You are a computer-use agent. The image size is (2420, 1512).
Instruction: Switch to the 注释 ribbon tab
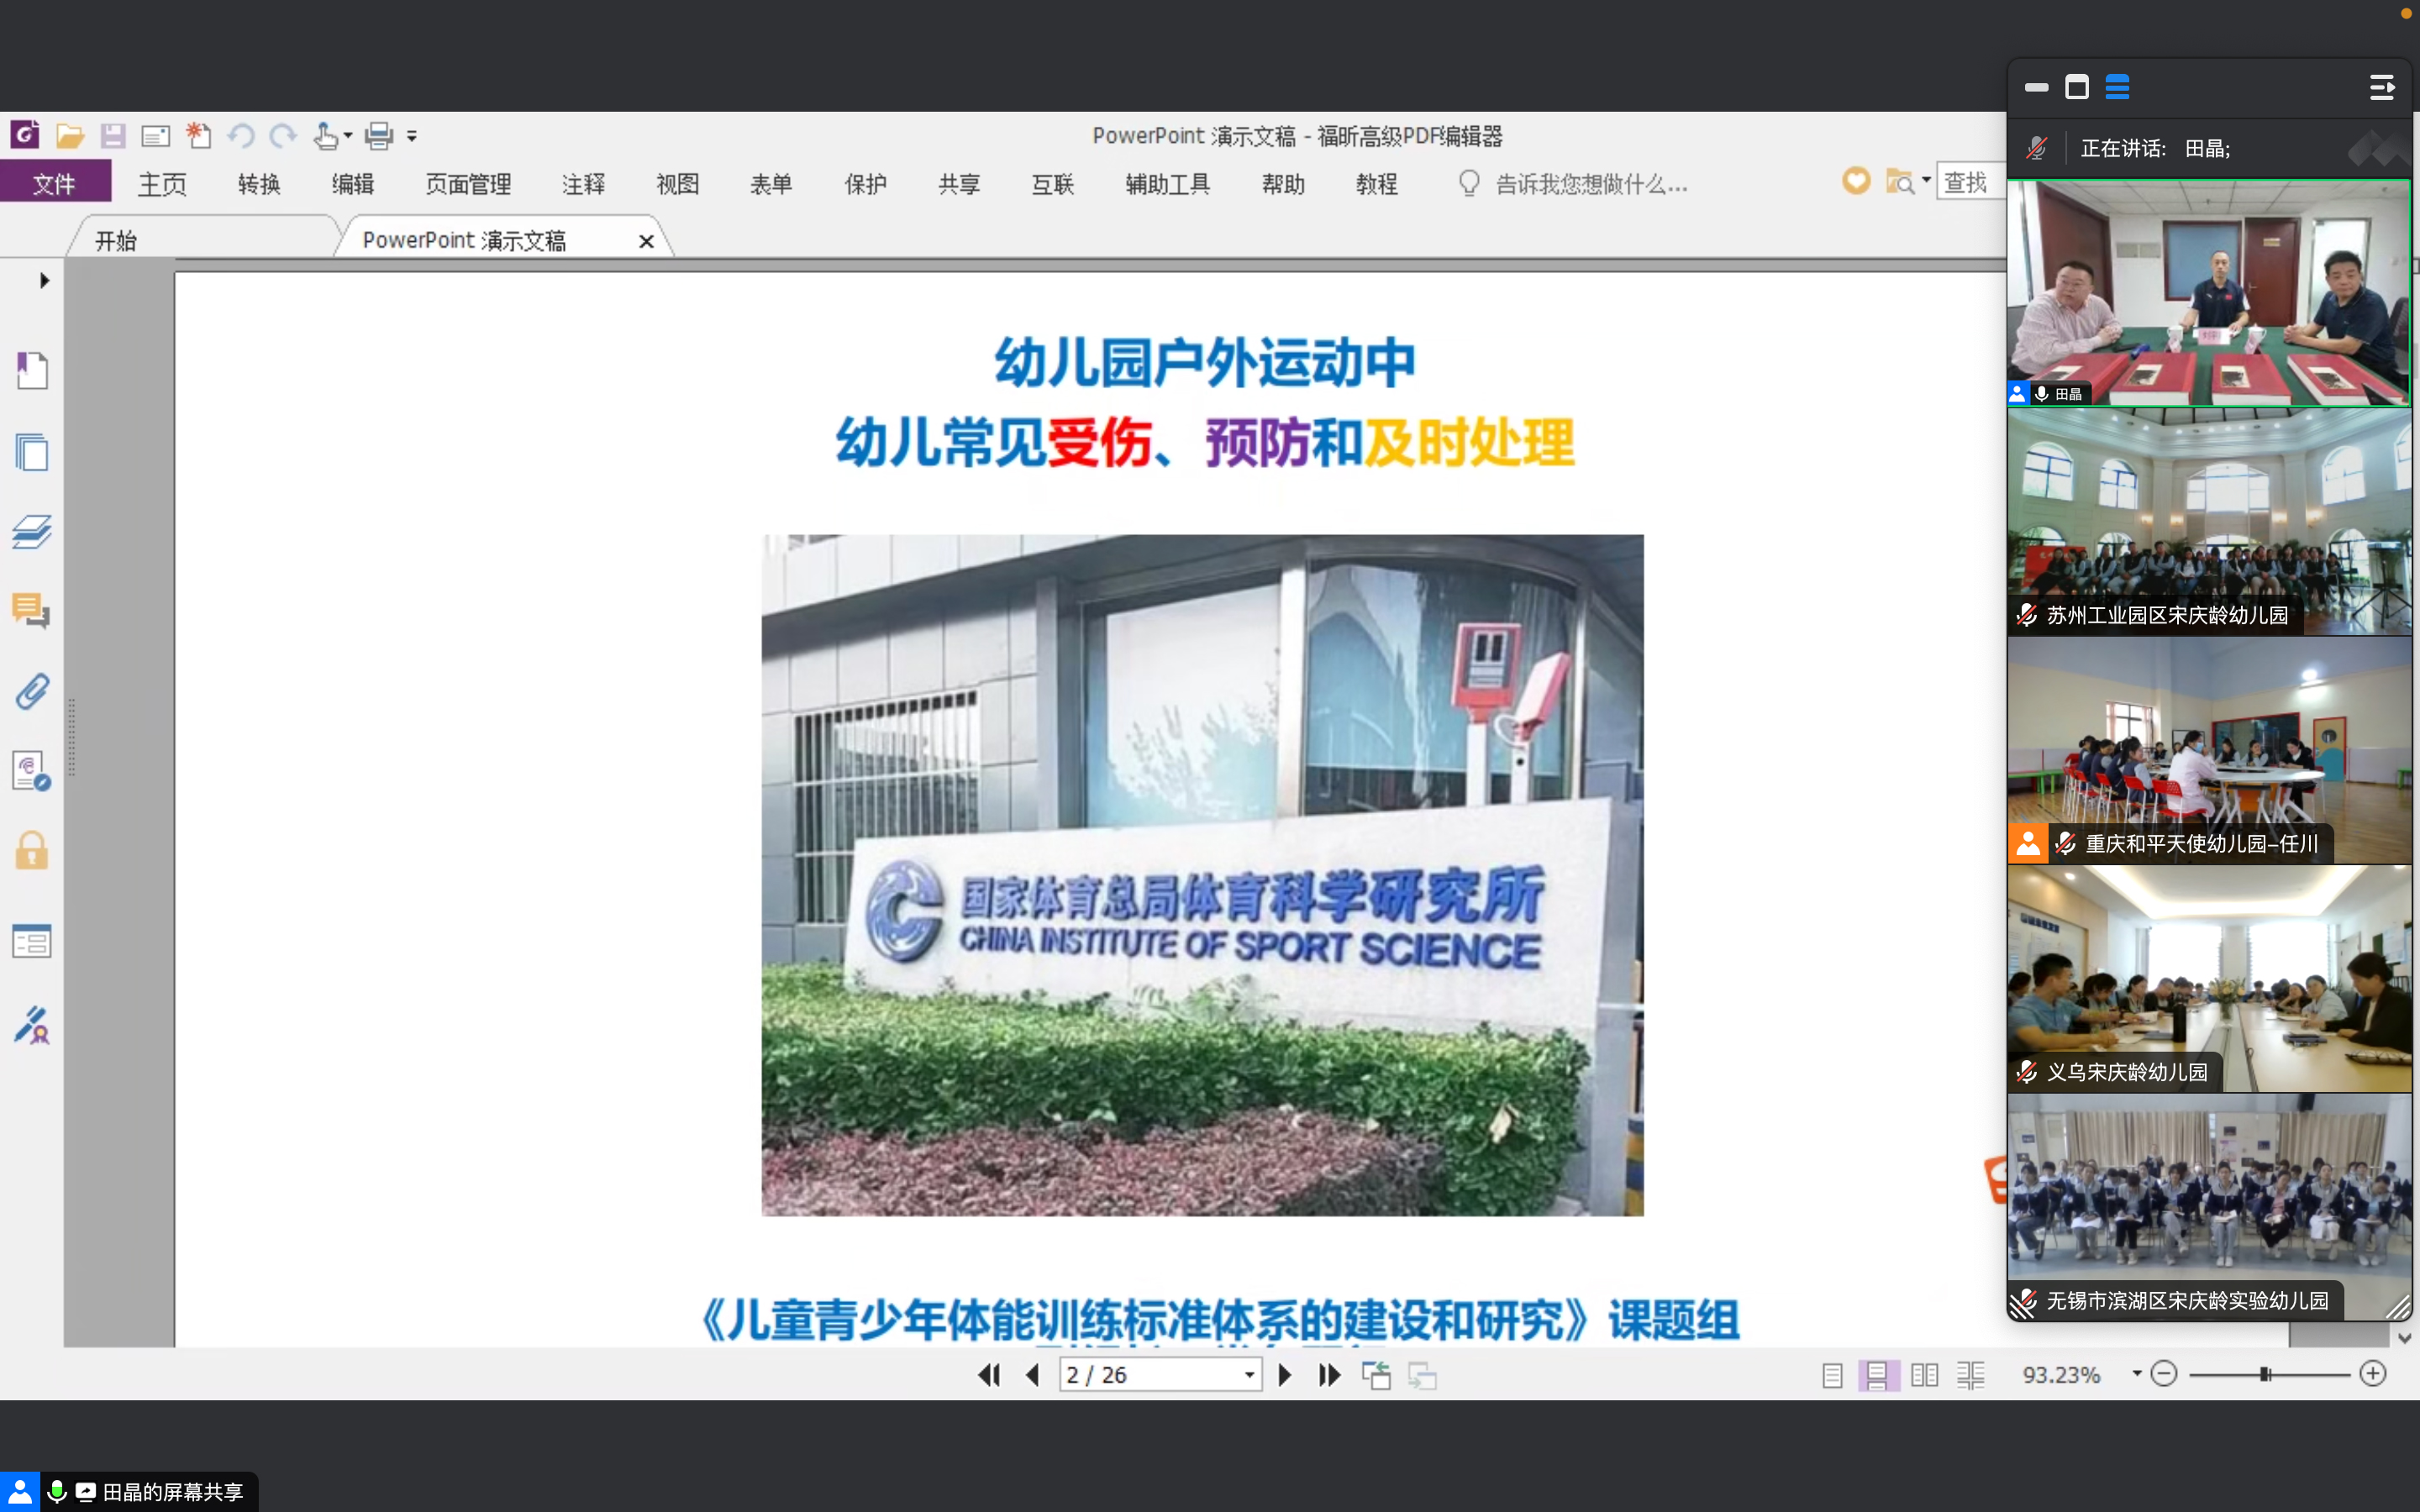583,184
